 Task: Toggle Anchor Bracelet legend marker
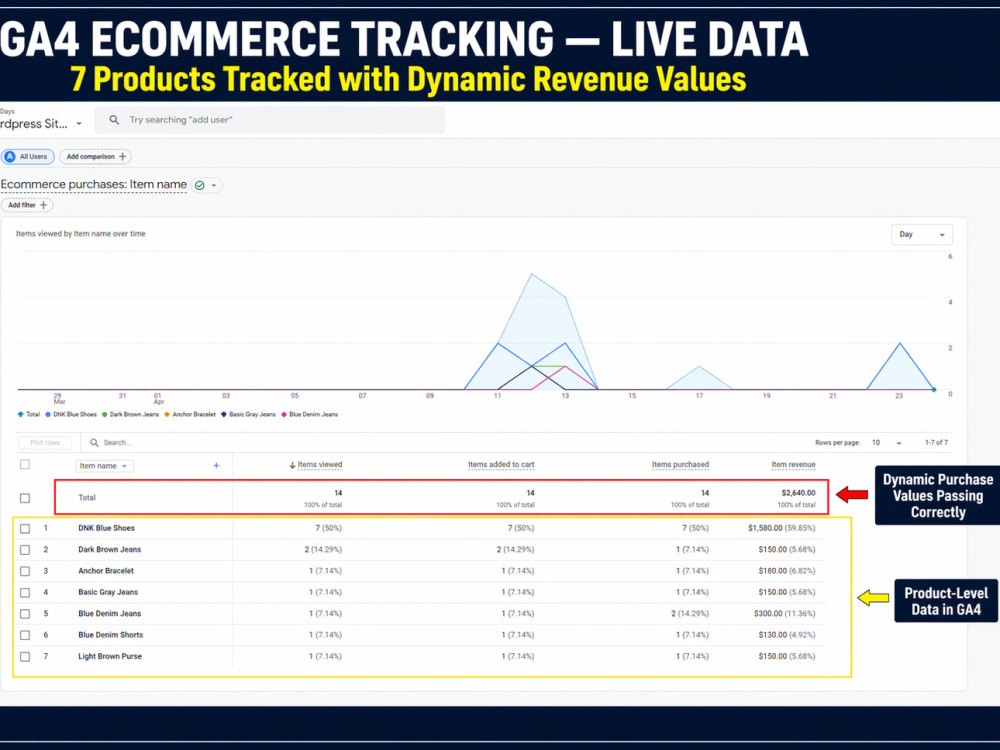tap(167, 415)
